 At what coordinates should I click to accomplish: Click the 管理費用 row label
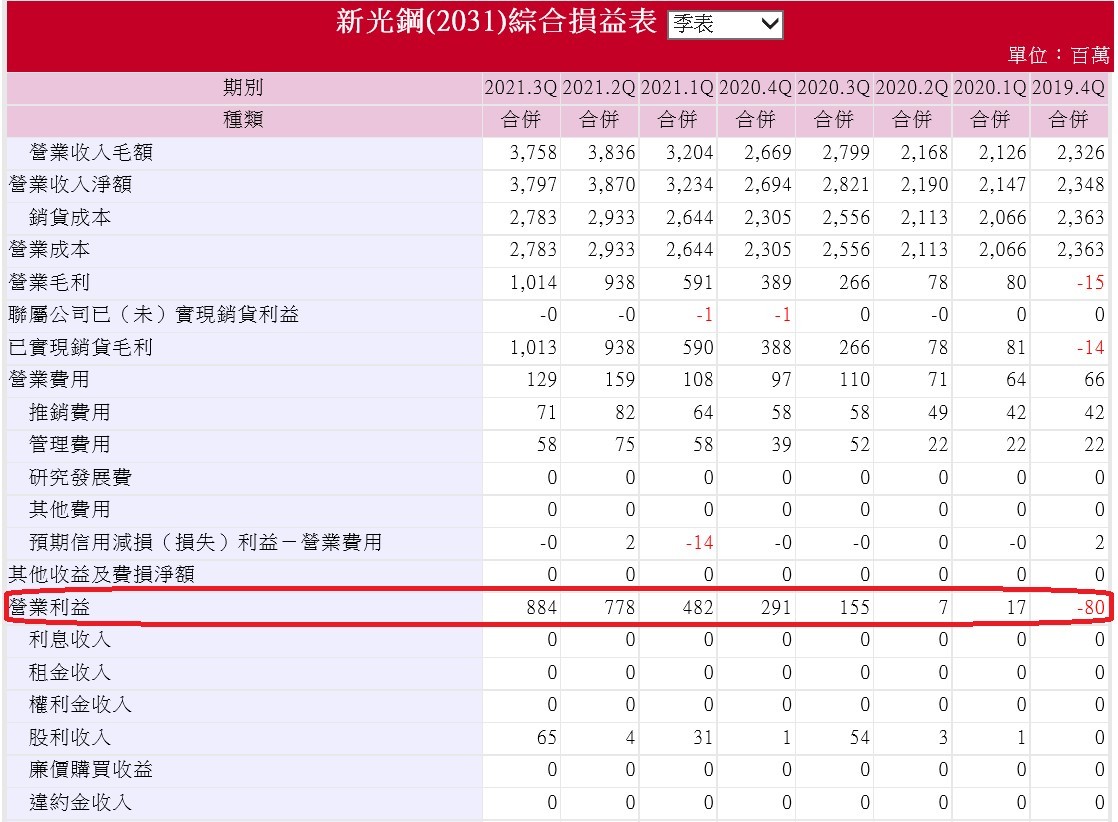pos(70,444)
